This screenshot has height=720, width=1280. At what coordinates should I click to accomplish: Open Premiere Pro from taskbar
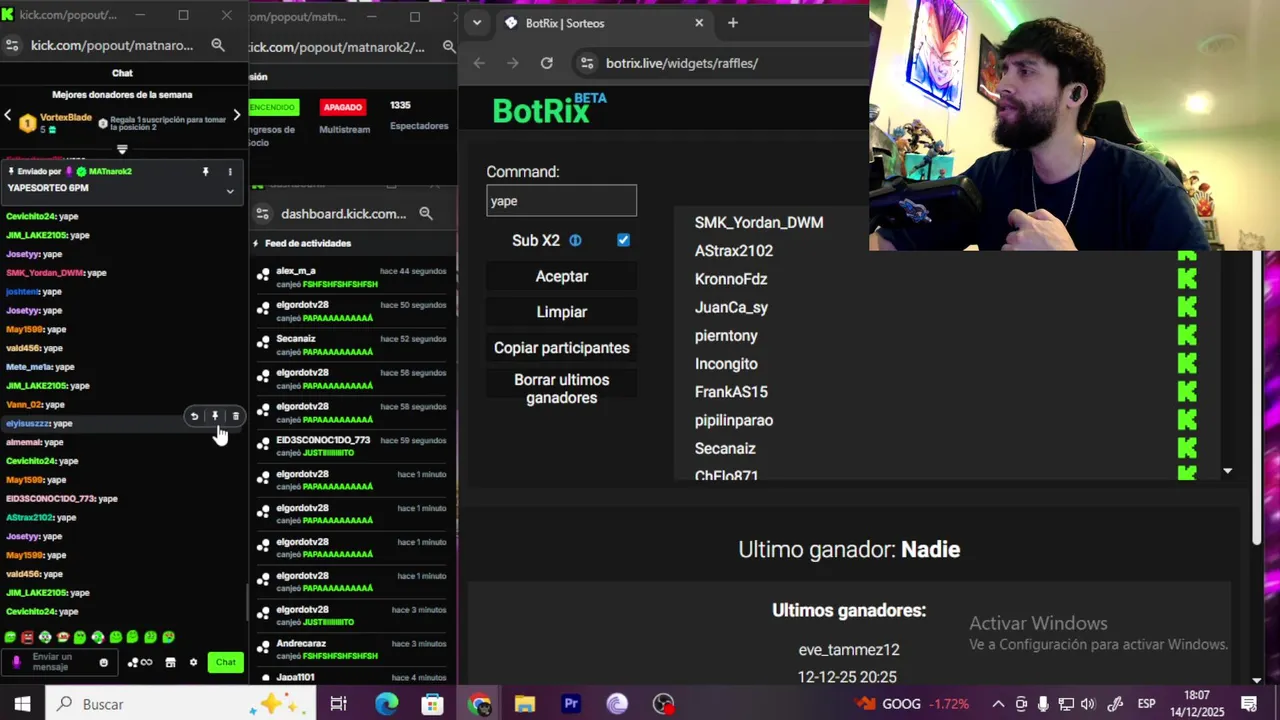pos(571,704)
